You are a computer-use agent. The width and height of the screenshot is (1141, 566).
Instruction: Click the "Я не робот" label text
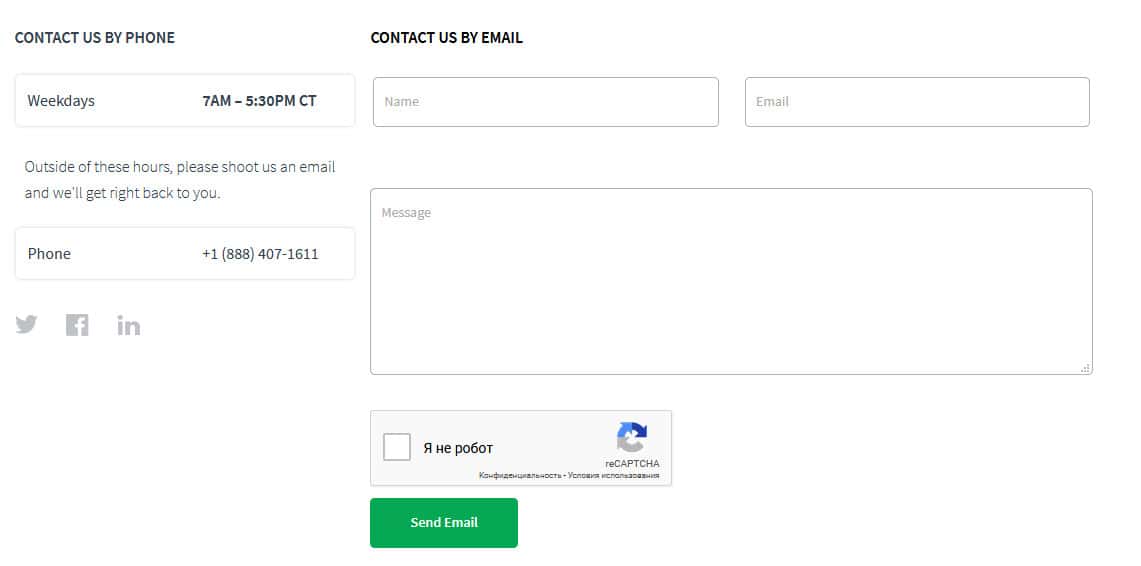point(458,448)
